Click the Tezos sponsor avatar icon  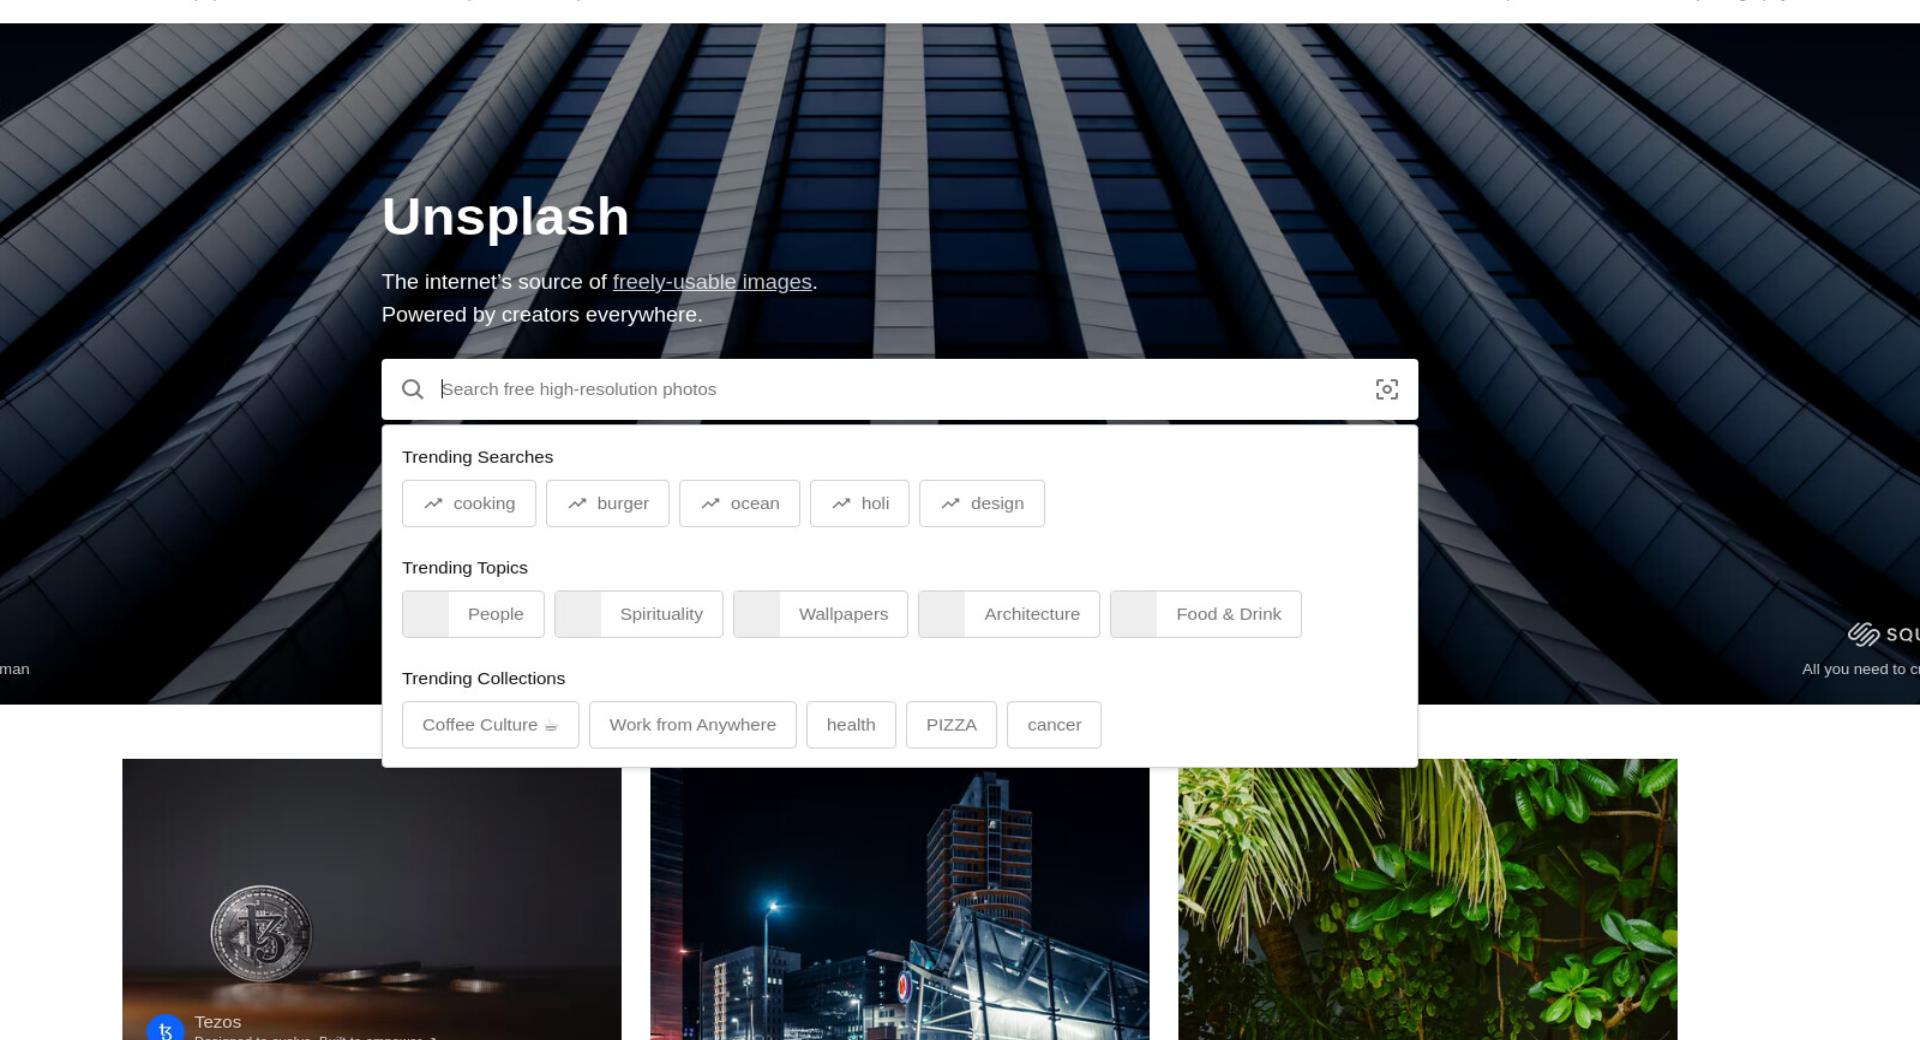tap(165, 1029)
